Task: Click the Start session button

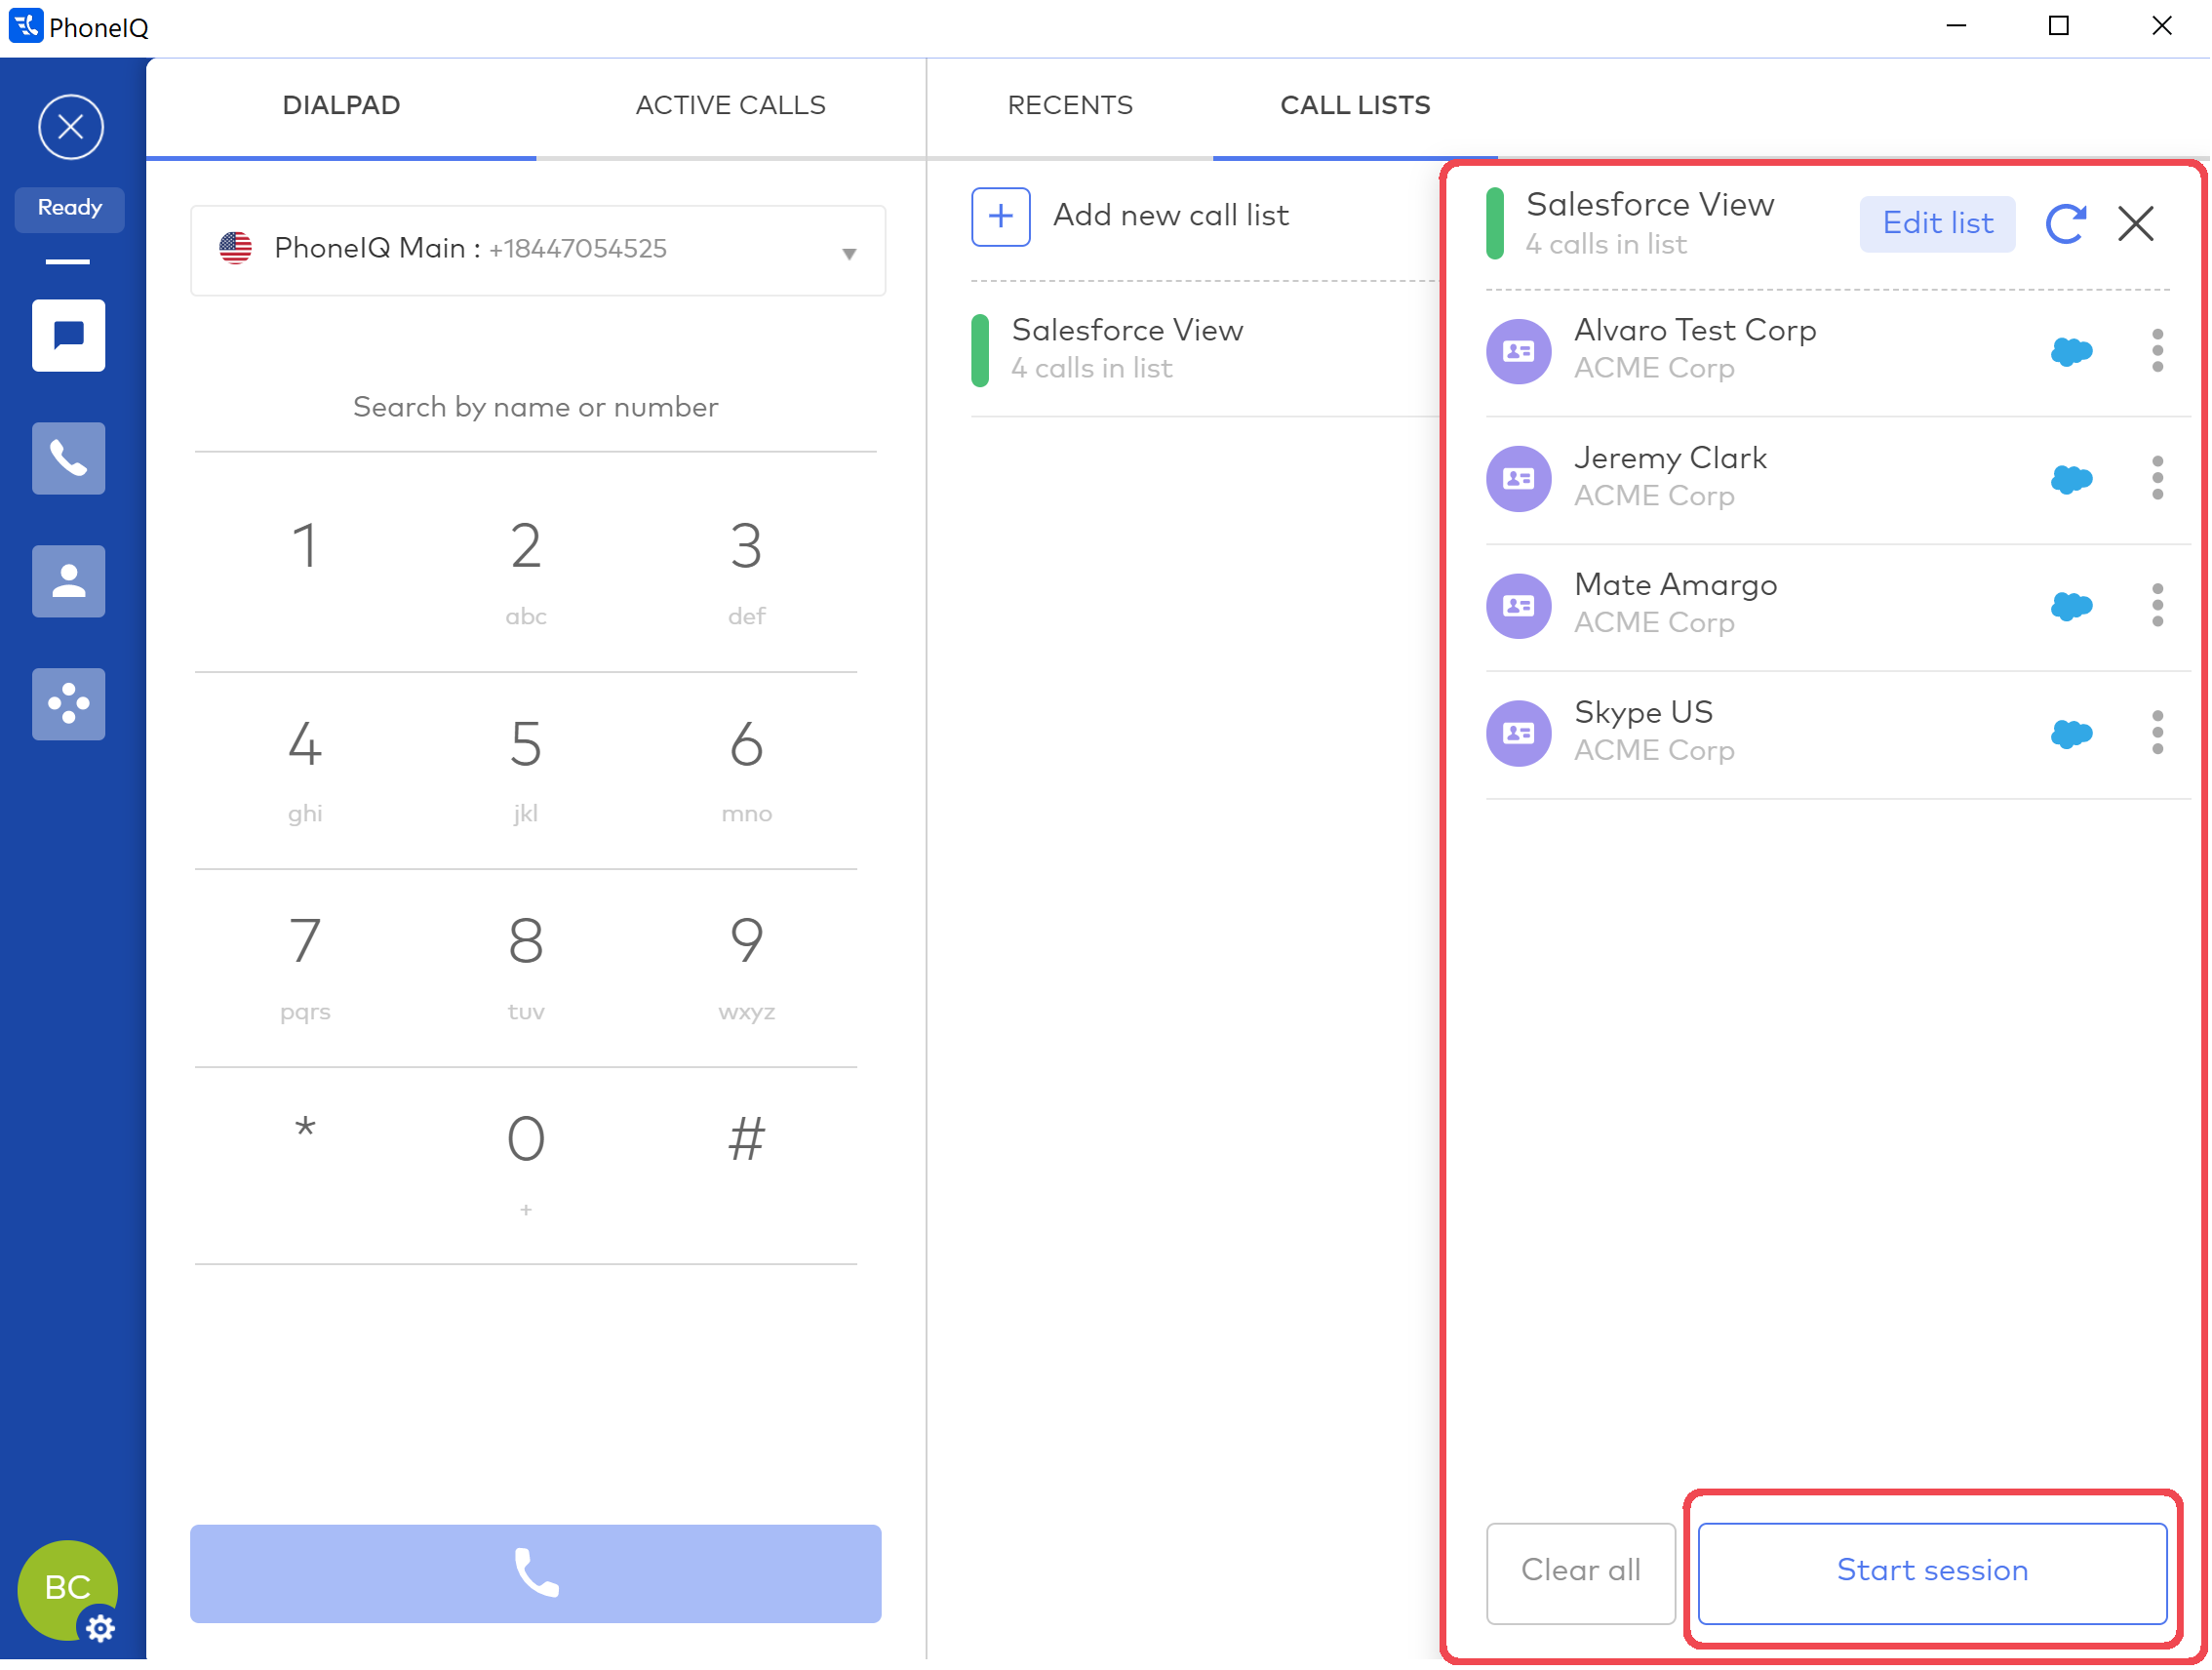Action: [1933, 1571]
